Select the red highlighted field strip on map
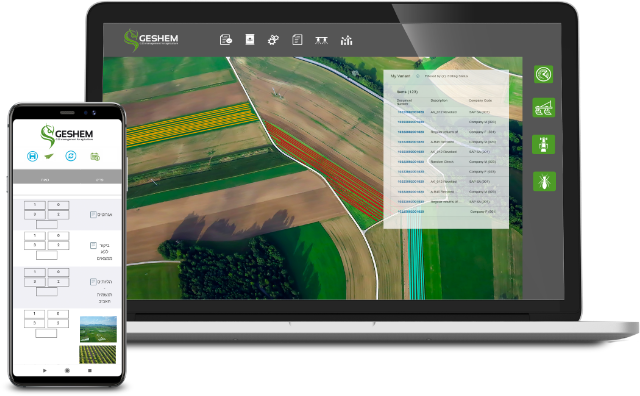The height and width of the screenshot is (396, 640). pos(325,171)
